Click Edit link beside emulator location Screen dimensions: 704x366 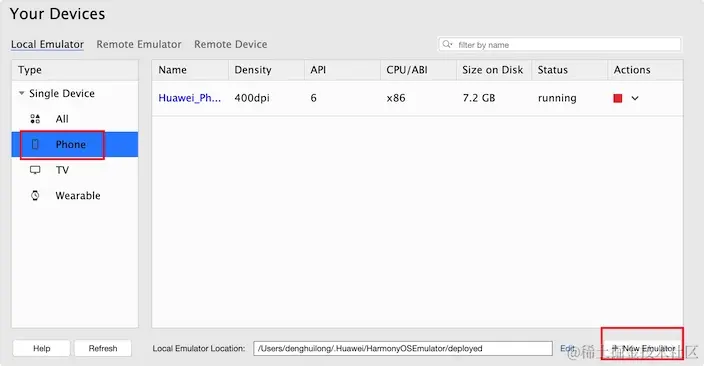pos(567,348)
